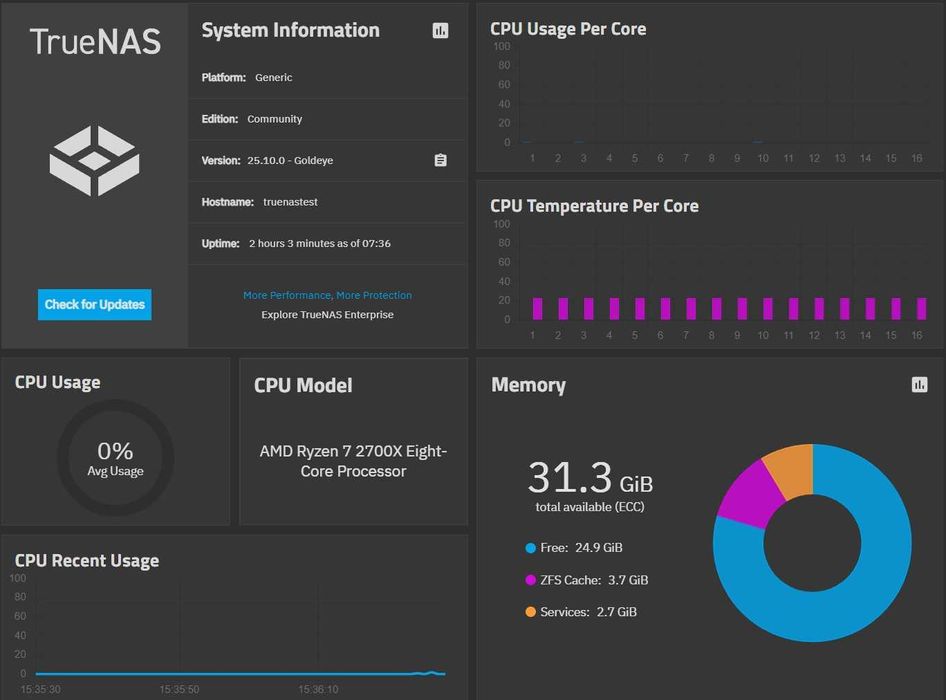Copy version info with clipboard icon
The image size is (946, 700).
(x=440, y=161)
